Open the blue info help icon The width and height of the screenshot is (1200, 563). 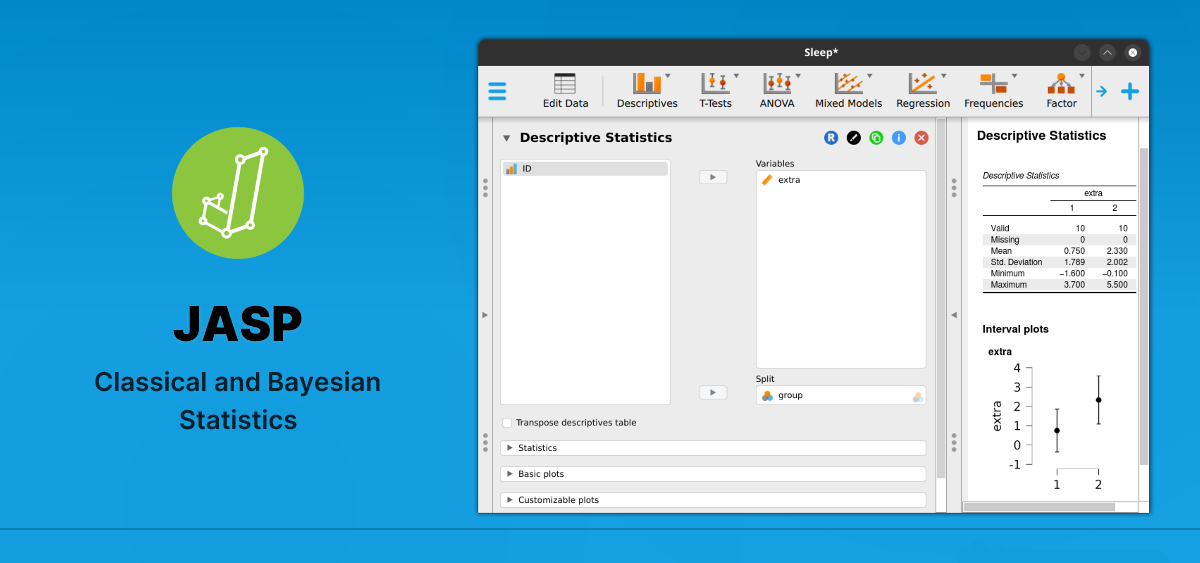click(899, 138)
